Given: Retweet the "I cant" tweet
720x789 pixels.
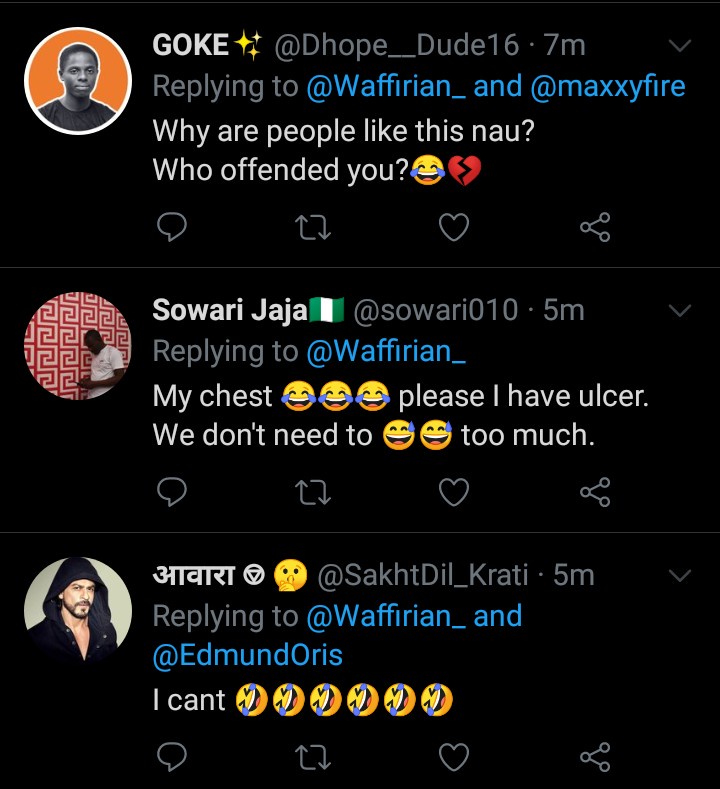Looking at the screenshot, I should click(x=314, y=756).
